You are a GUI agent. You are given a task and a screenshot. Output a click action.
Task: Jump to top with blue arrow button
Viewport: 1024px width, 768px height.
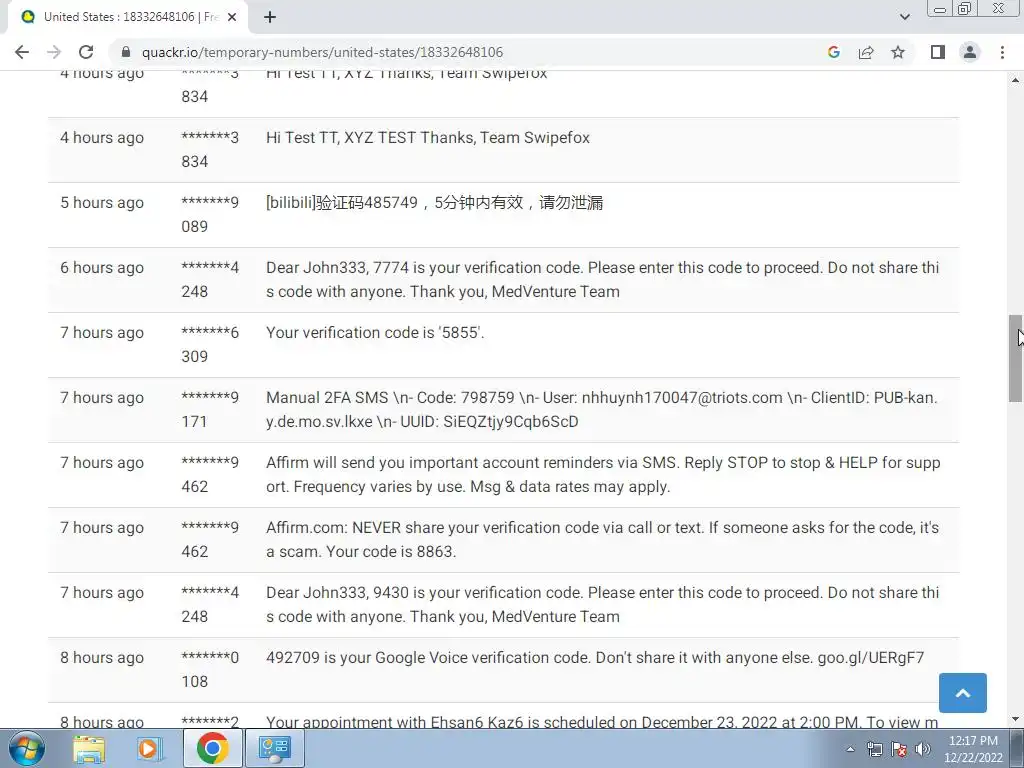tap(963, 693)
